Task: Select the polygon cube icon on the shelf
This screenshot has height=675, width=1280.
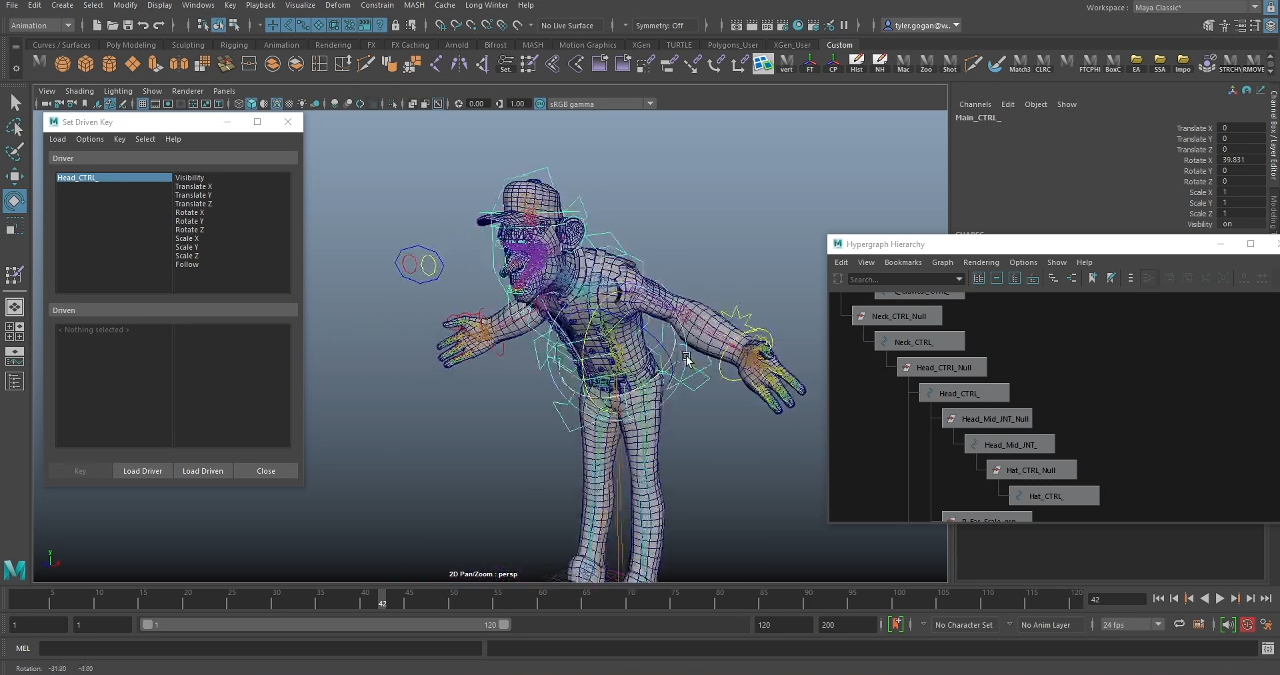Action: click(x=87, y=64)
